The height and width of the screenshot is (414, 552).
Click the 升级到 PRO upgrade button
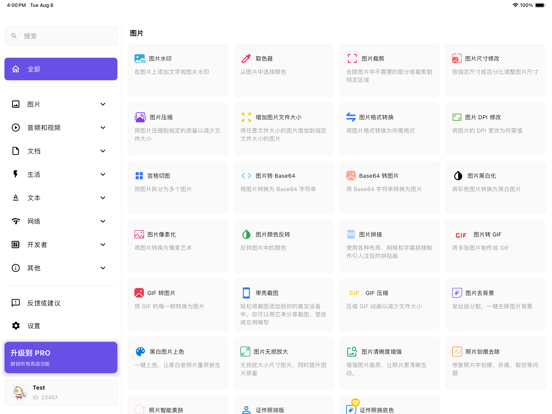tap(61, 357)
